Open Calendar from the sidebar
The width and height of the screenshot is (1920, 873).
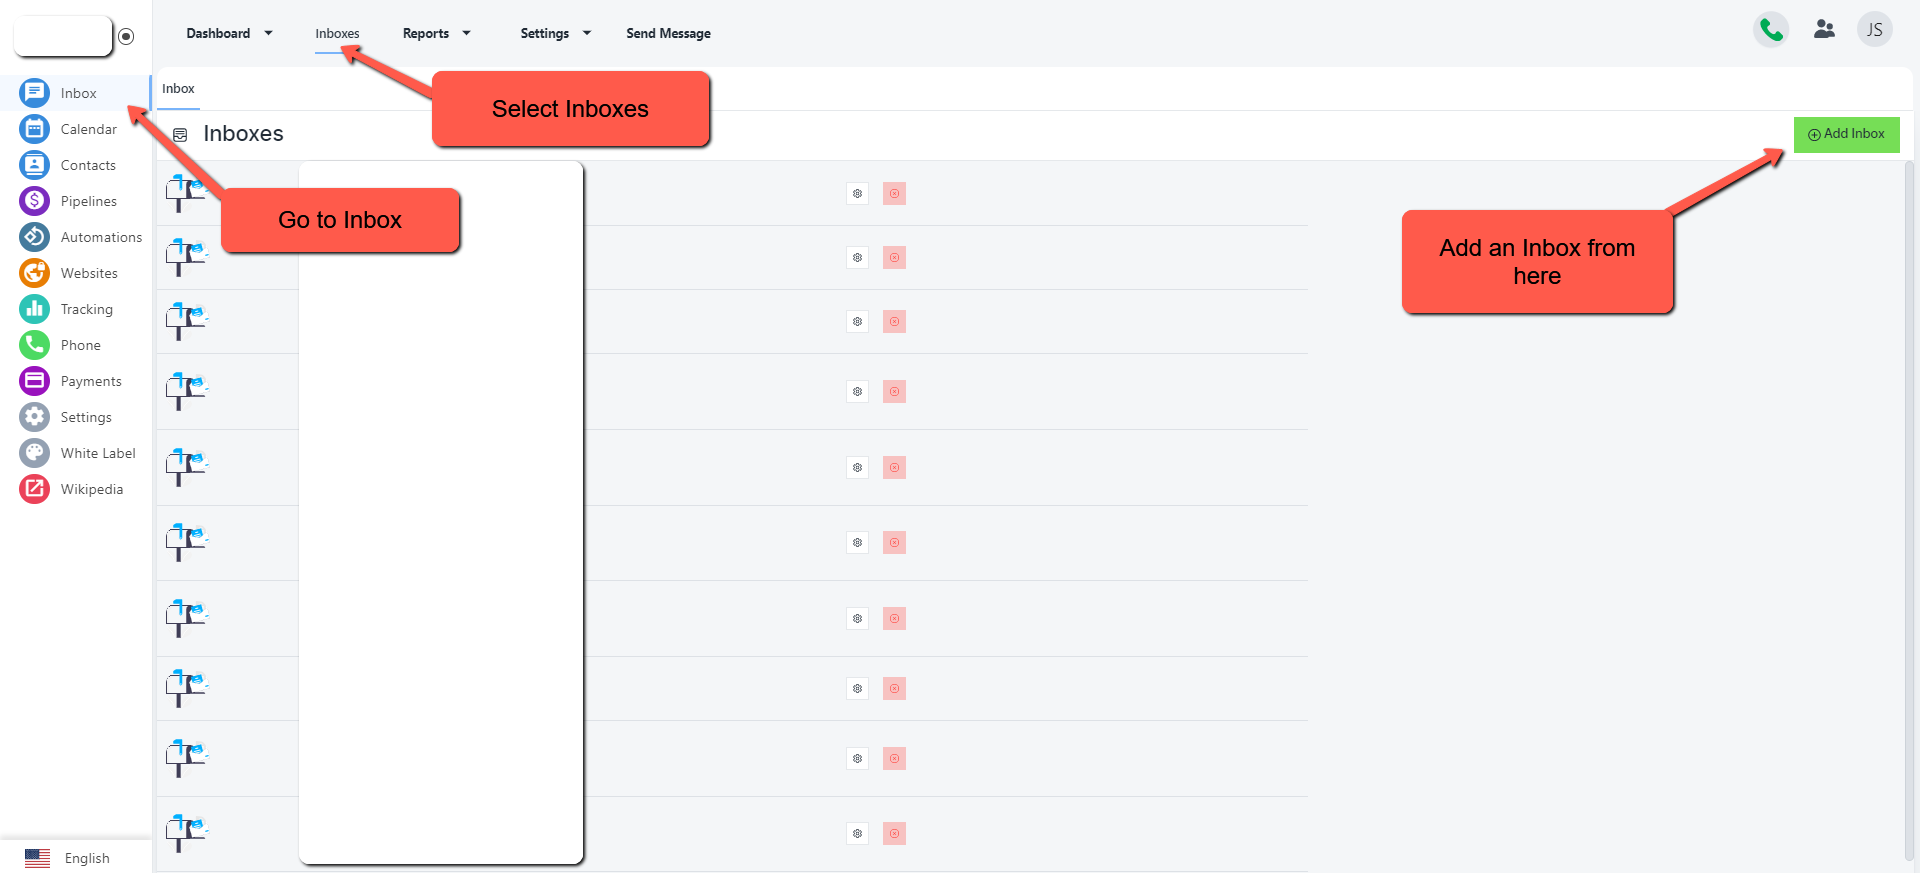coord(88,129)
